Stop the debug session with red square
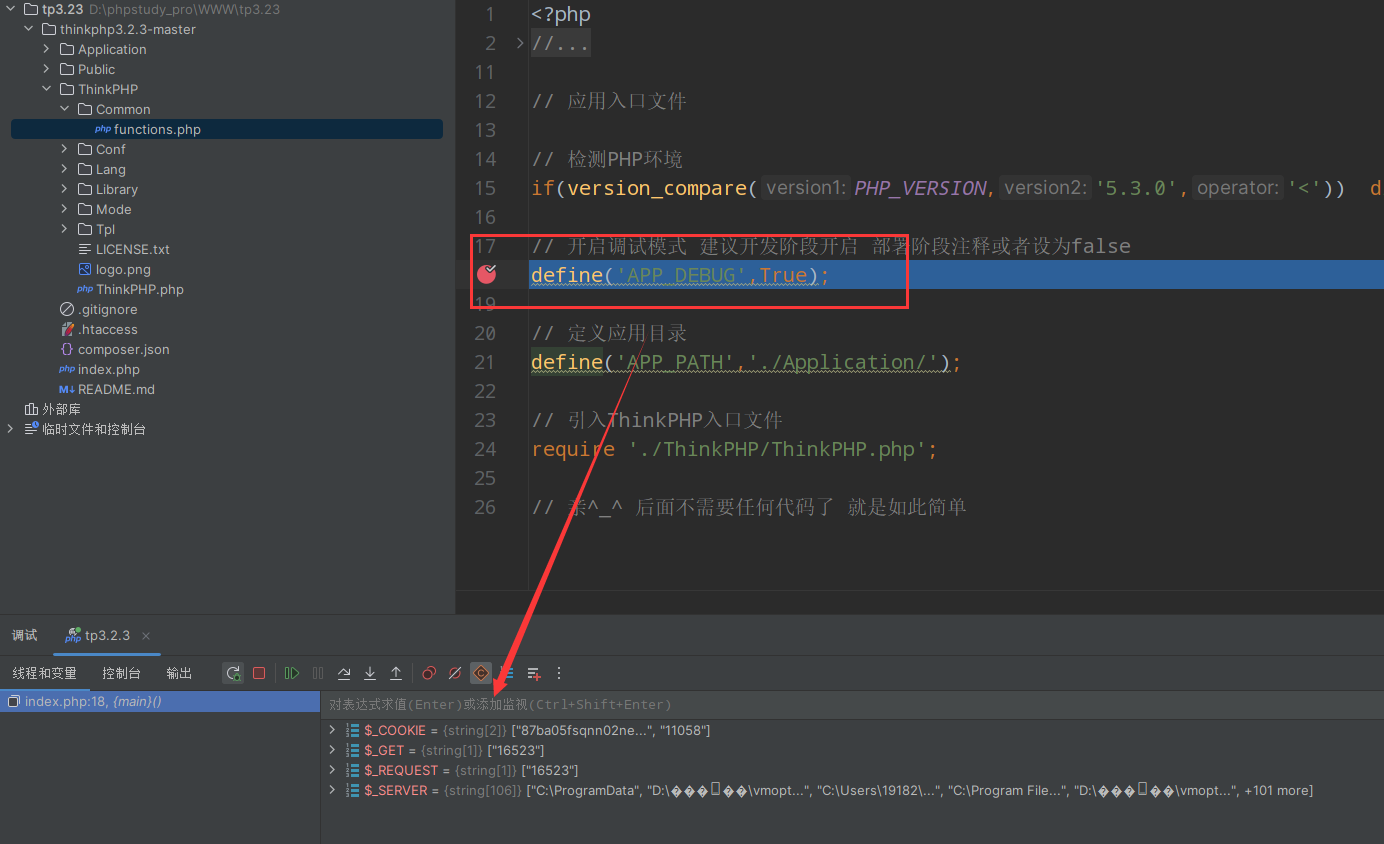 tap(259, 673)
